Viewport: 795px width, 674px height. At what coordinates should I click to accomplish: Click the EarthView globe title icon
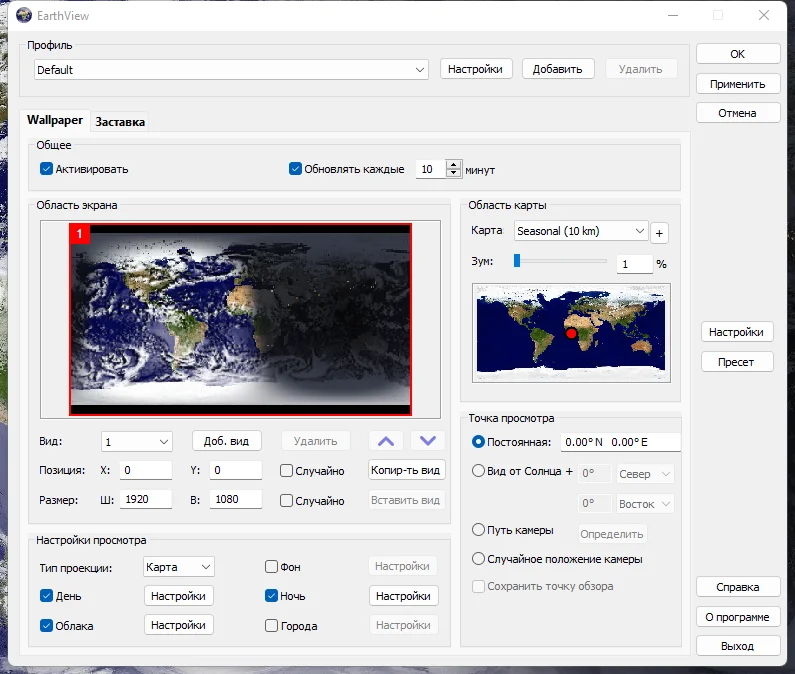click(24, 15)
